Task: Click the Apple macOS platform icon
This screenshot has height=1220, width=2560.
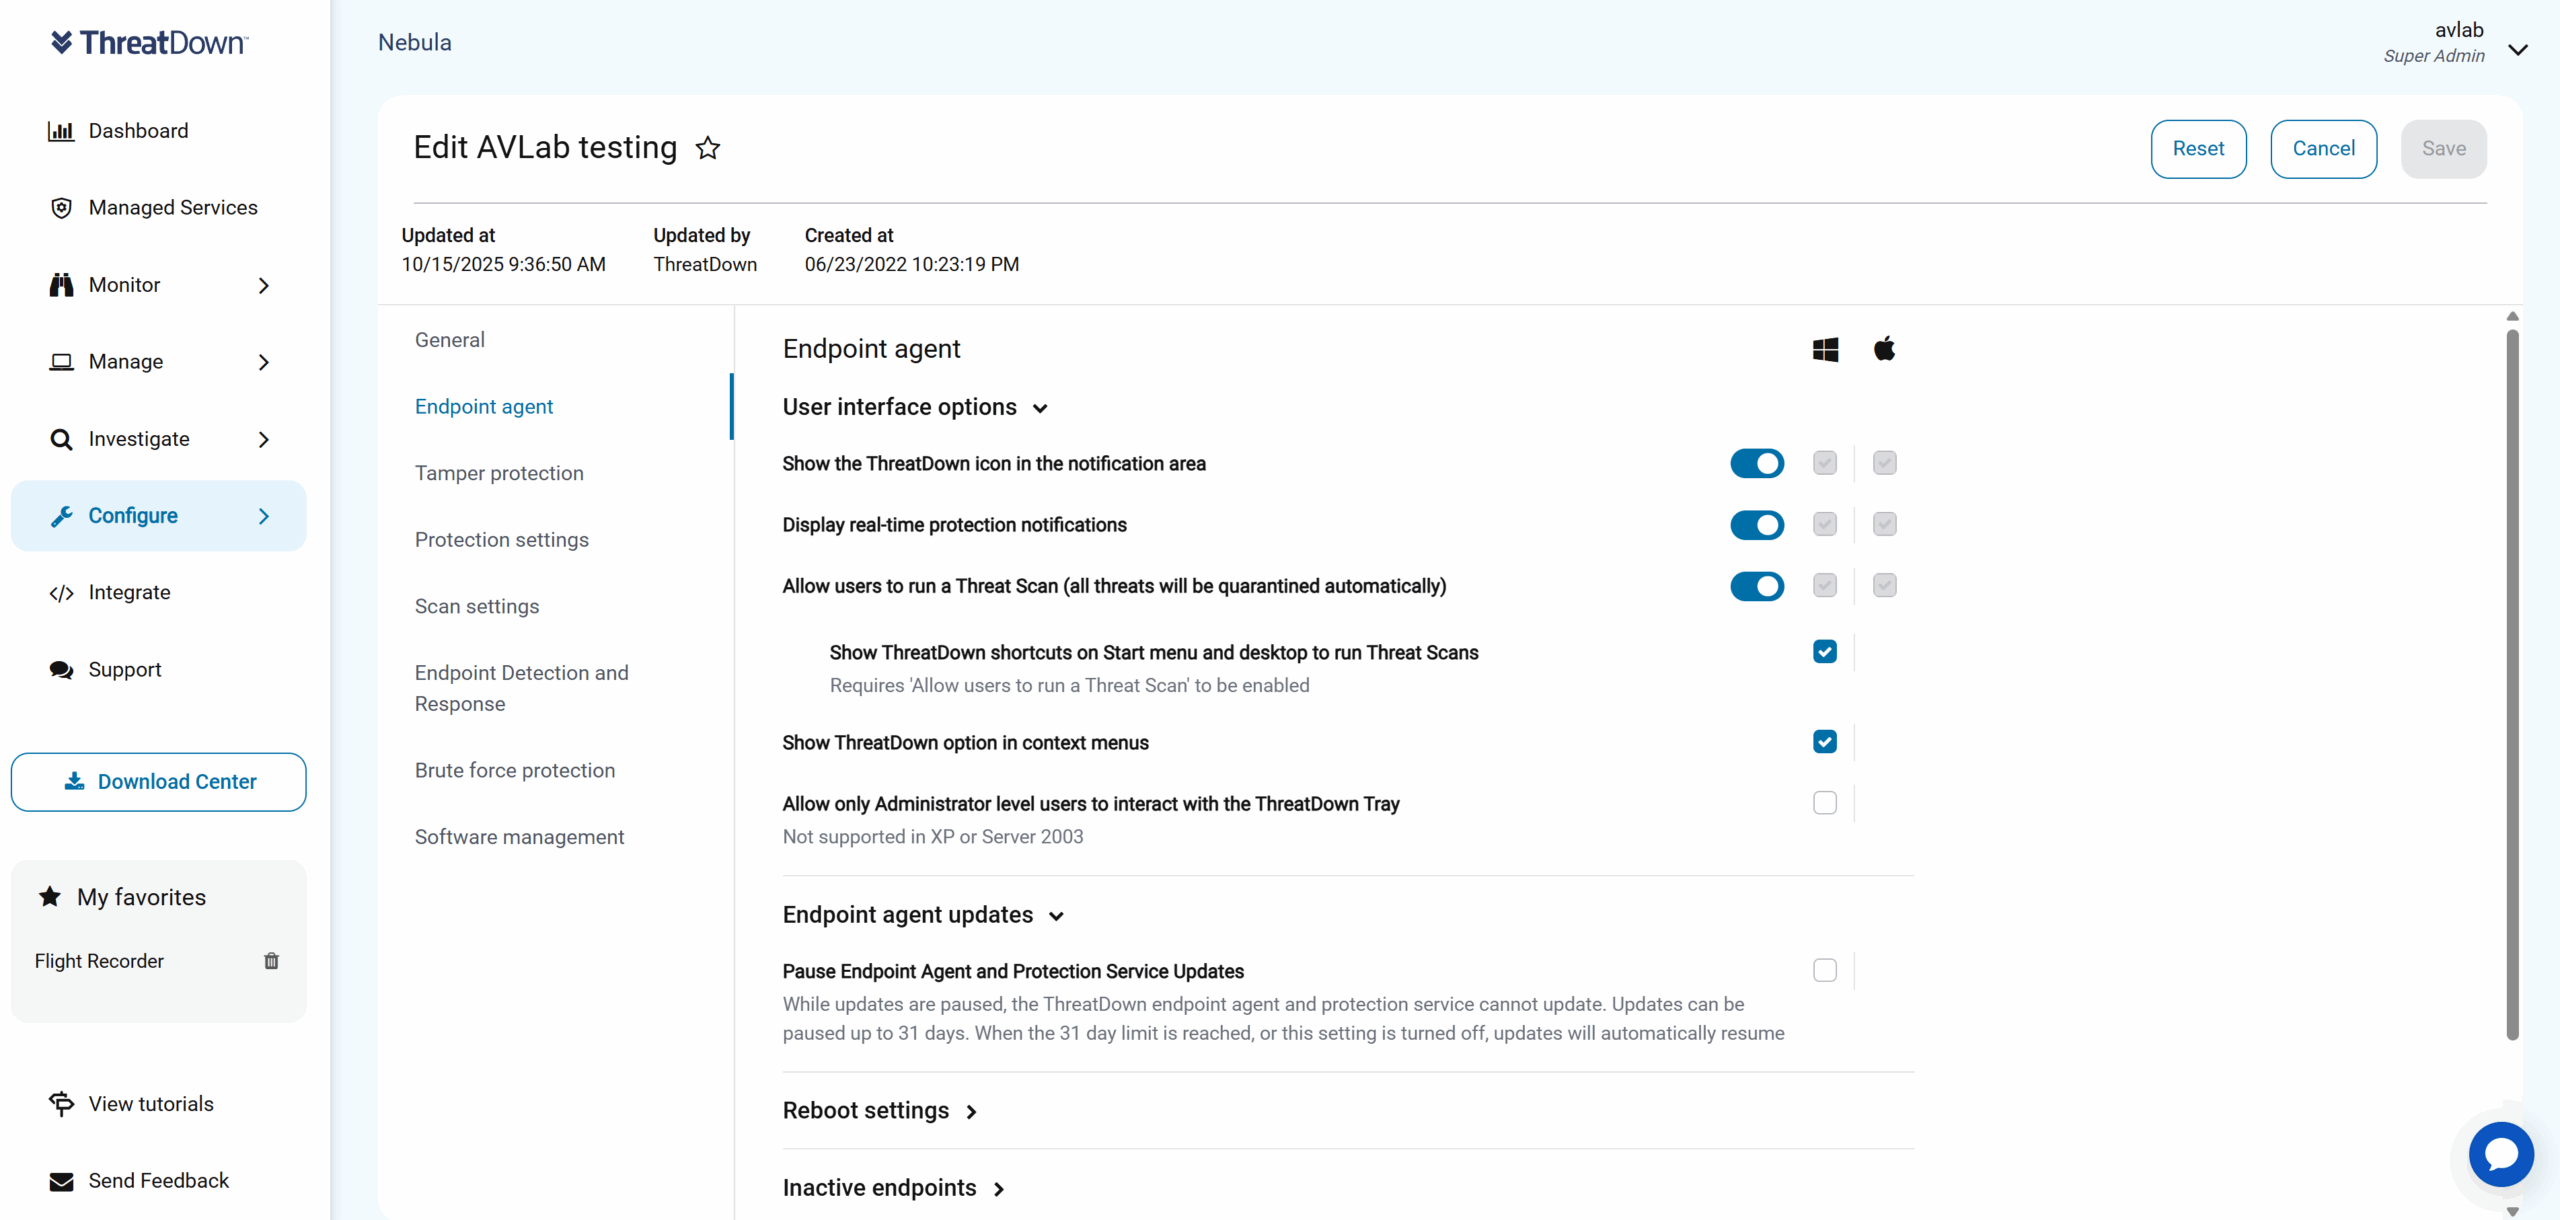Action: click(1884, 349)
